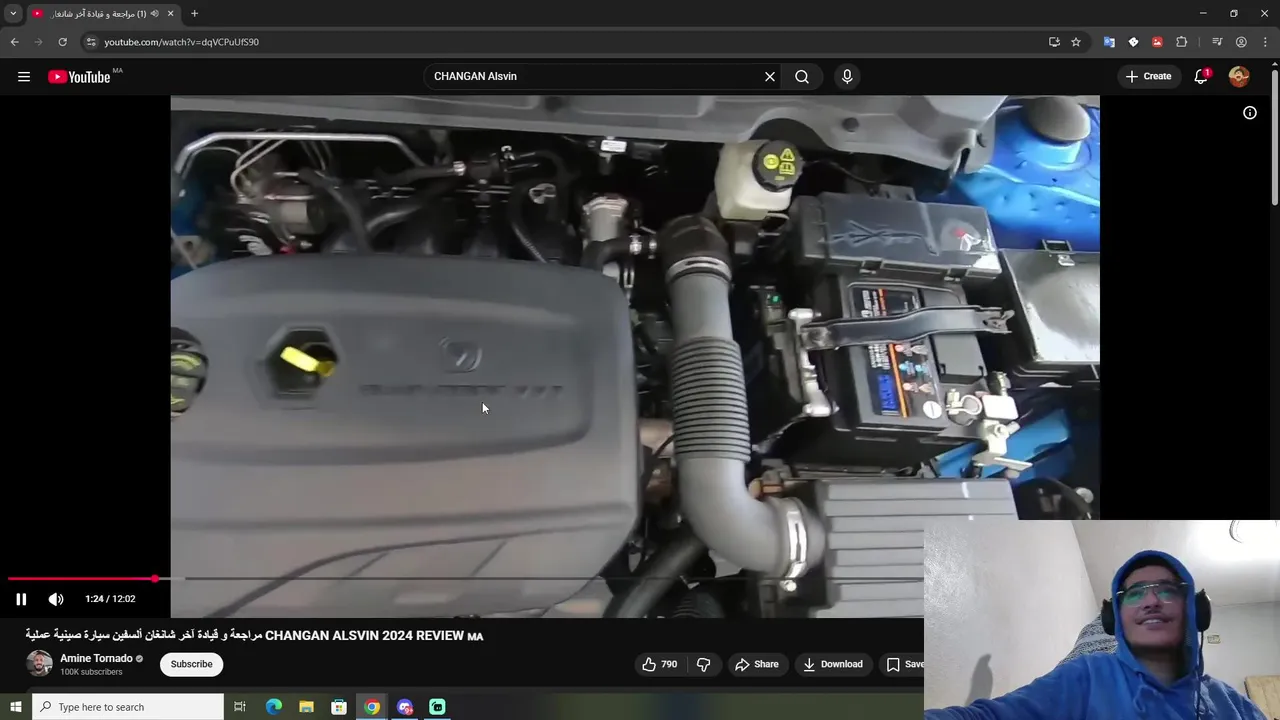1280x720 pixels.
Task: Open Chrome three-dot menu
Action: tap(1265, 42)
